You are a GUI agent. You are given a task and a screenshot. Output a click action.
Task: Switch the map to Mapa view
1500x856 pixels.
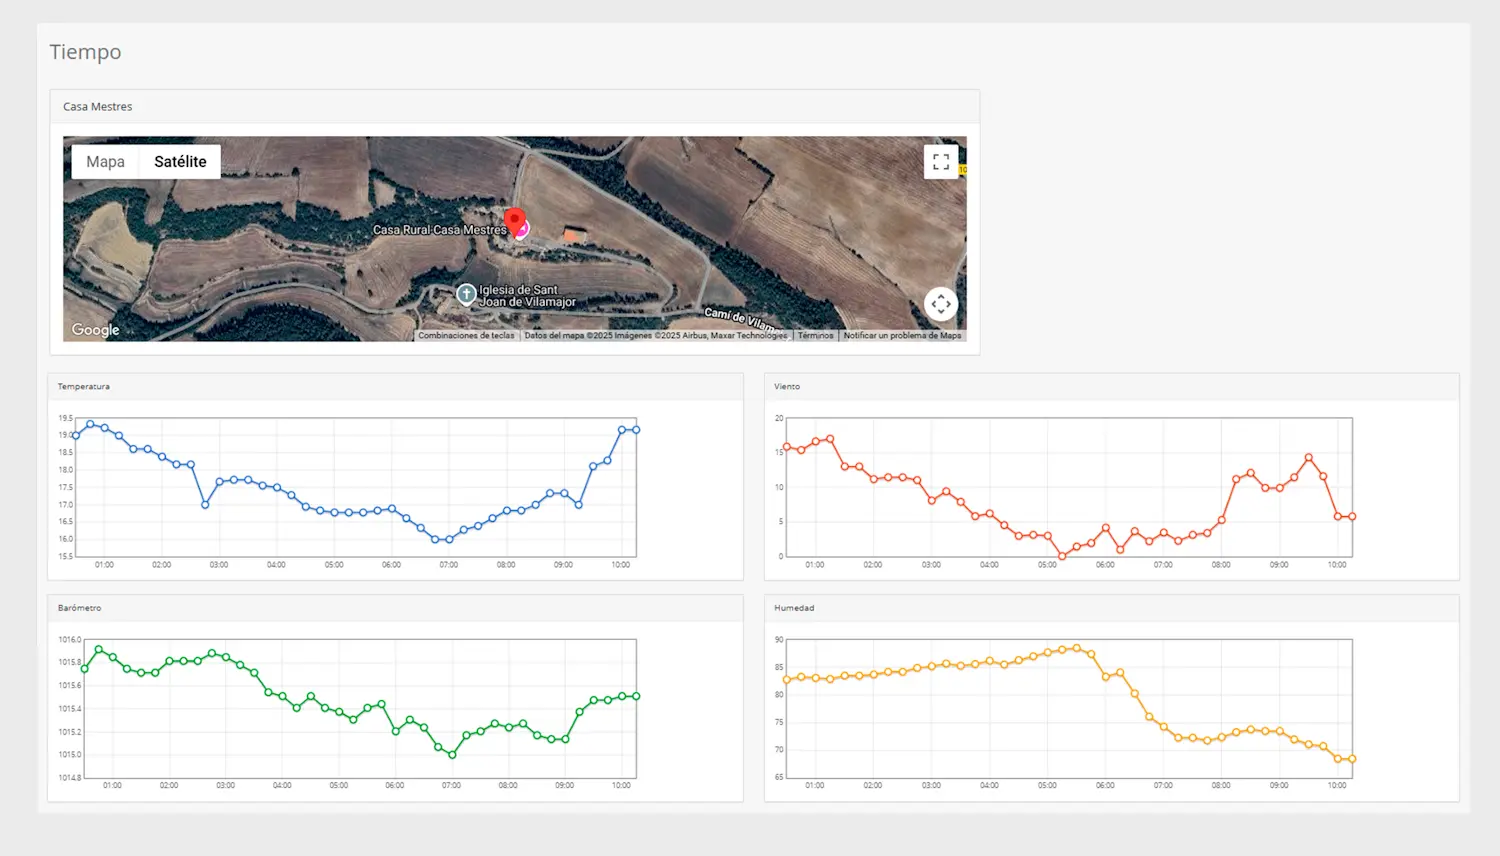[x=105, y=162]
